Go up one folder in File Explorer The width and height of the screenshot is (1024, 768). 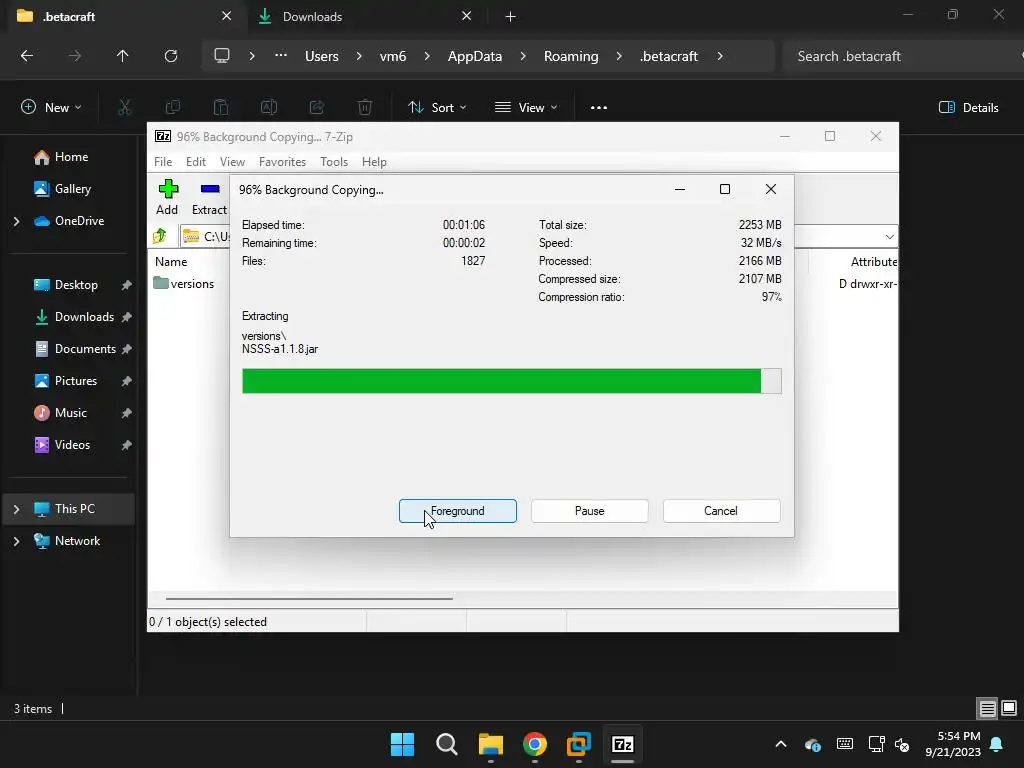(122, 56)
